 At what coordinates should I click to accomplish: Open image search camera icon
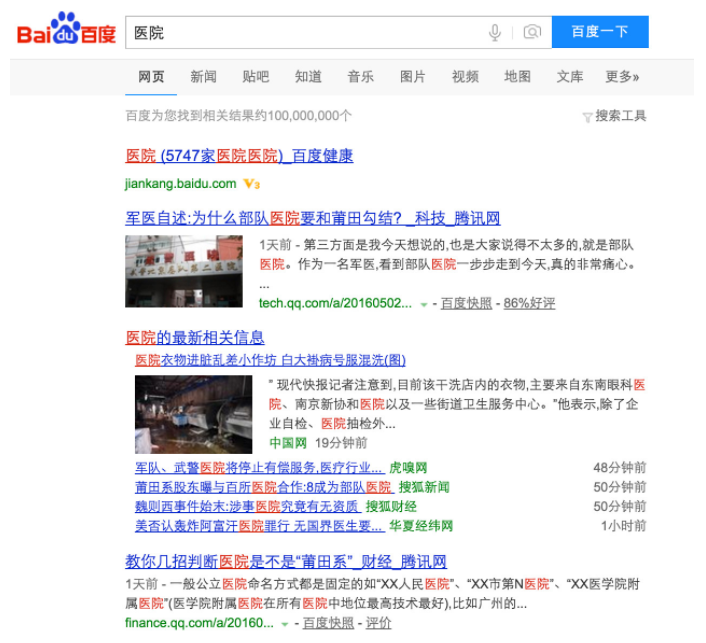point(532,32)
